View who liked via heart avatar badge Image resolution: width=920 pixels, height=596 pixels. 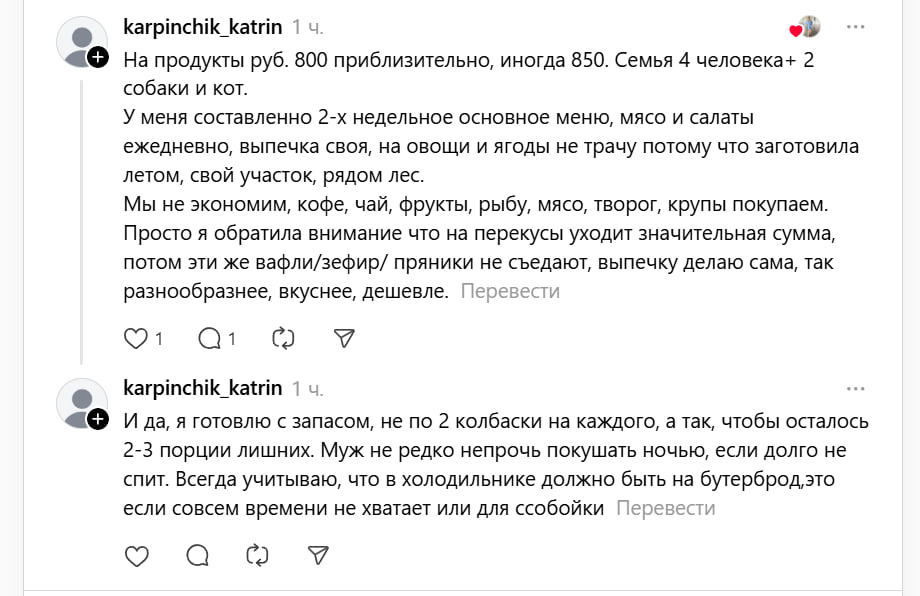coord(806,27)
